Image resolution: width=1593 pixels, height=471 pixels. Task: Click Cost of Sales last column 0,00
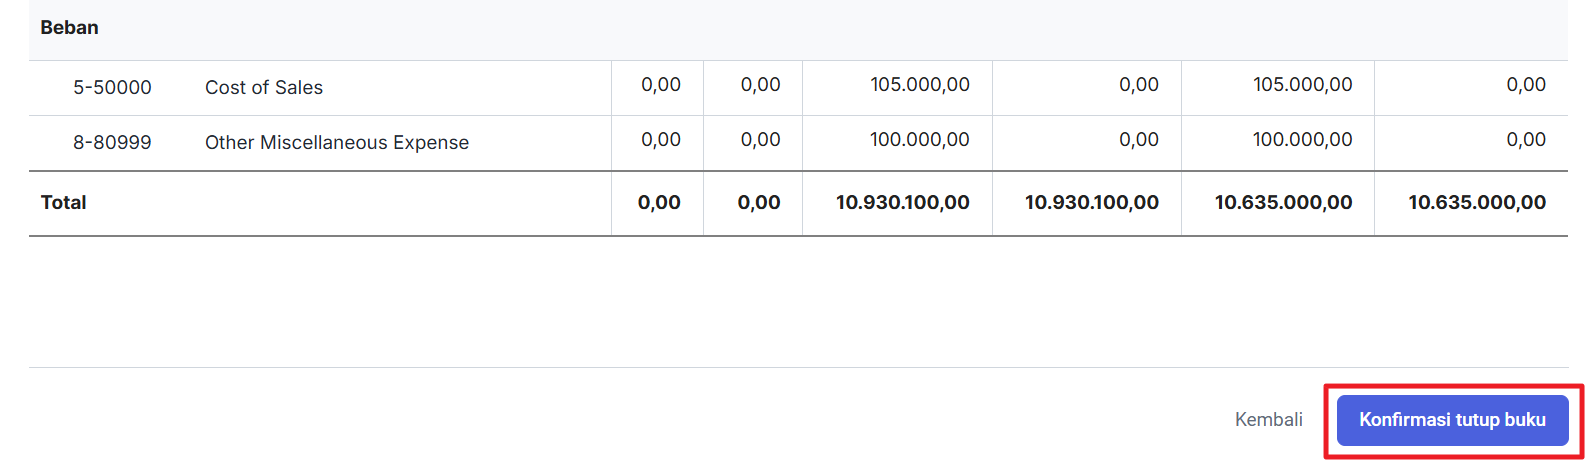click(1526, 85)
